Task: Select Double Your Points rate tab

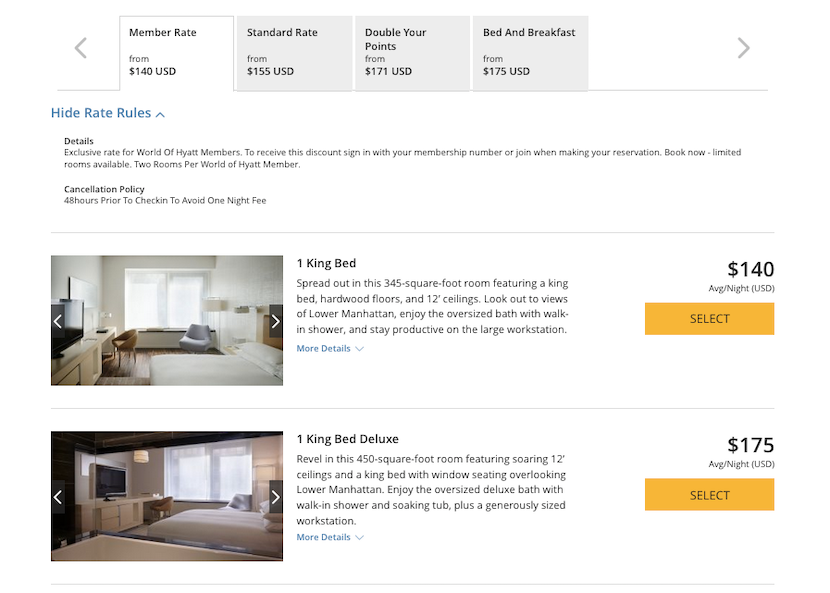Action: pos(412,52)
